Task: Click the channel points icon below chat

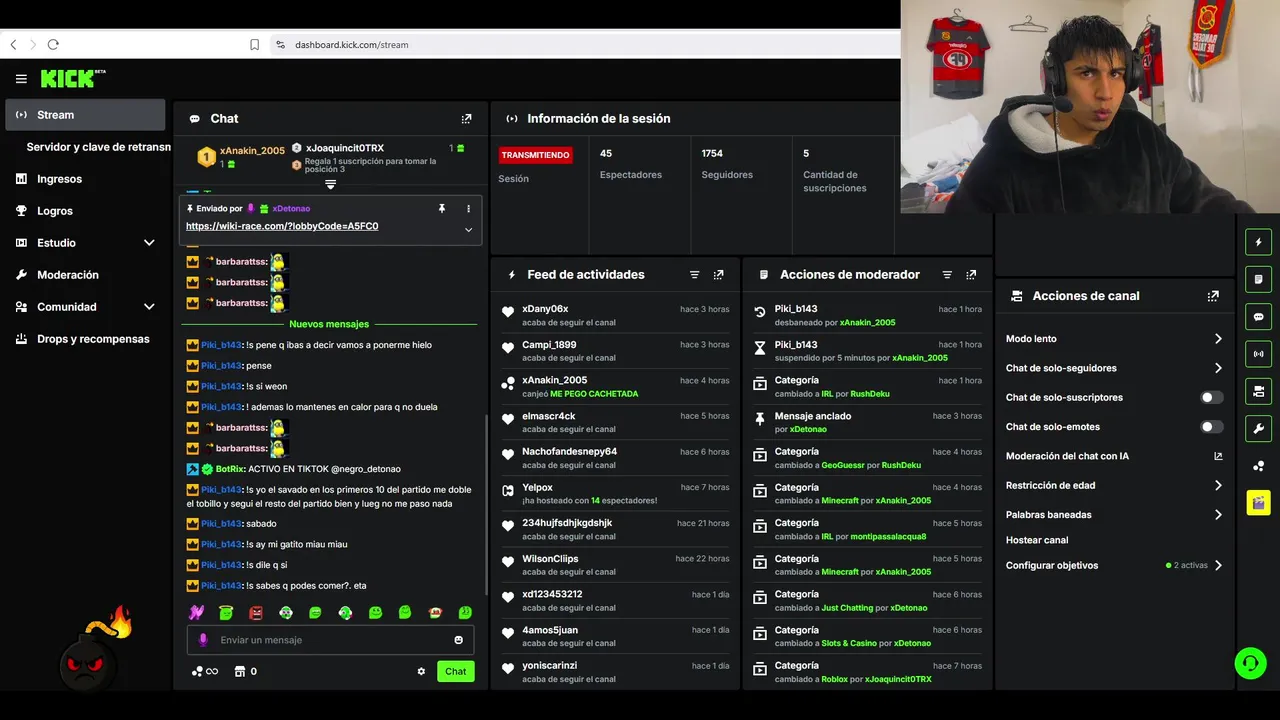Action: 198,672
